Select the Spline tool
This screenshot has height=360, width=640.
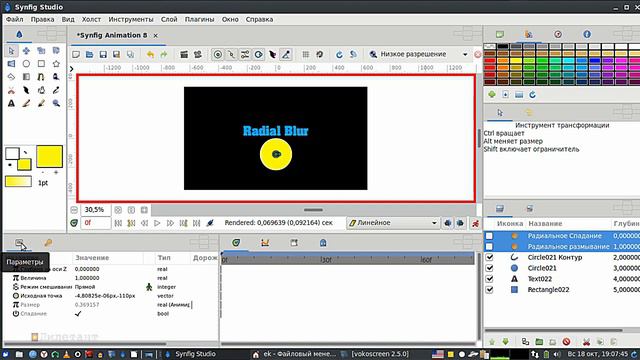41,77
